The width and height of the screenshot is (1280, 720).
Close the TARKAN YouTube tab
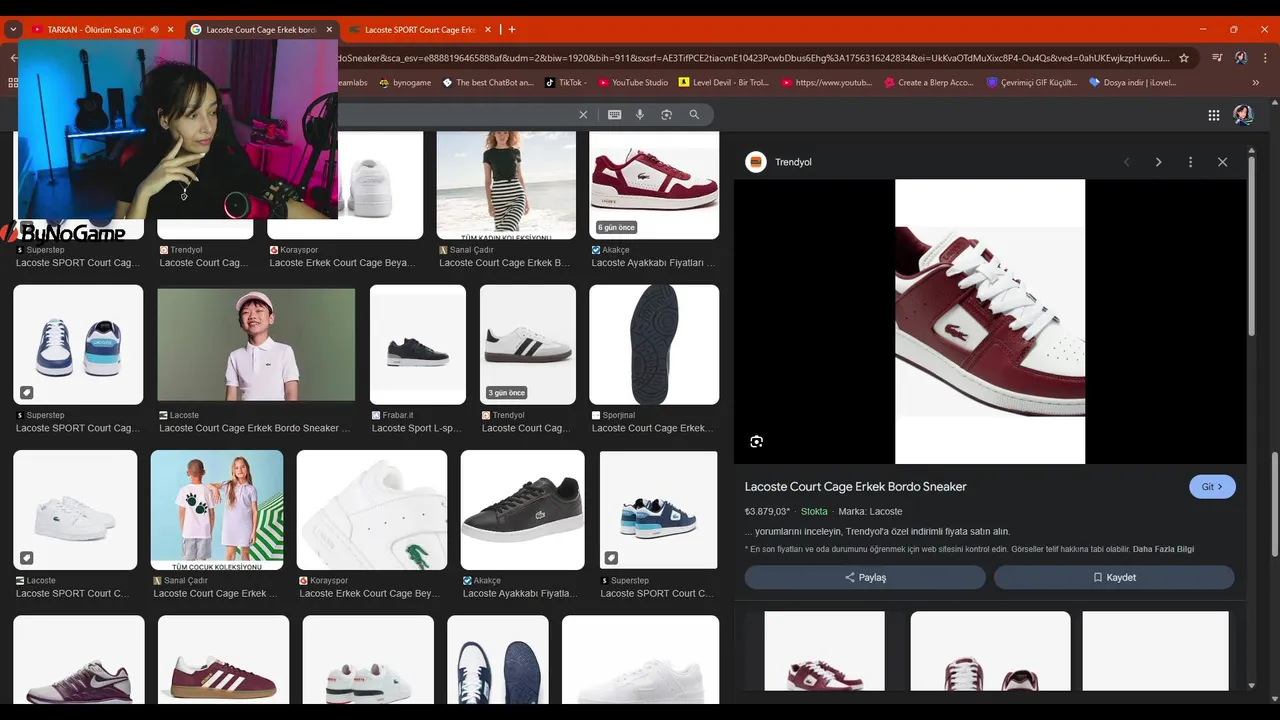[171, 30]
